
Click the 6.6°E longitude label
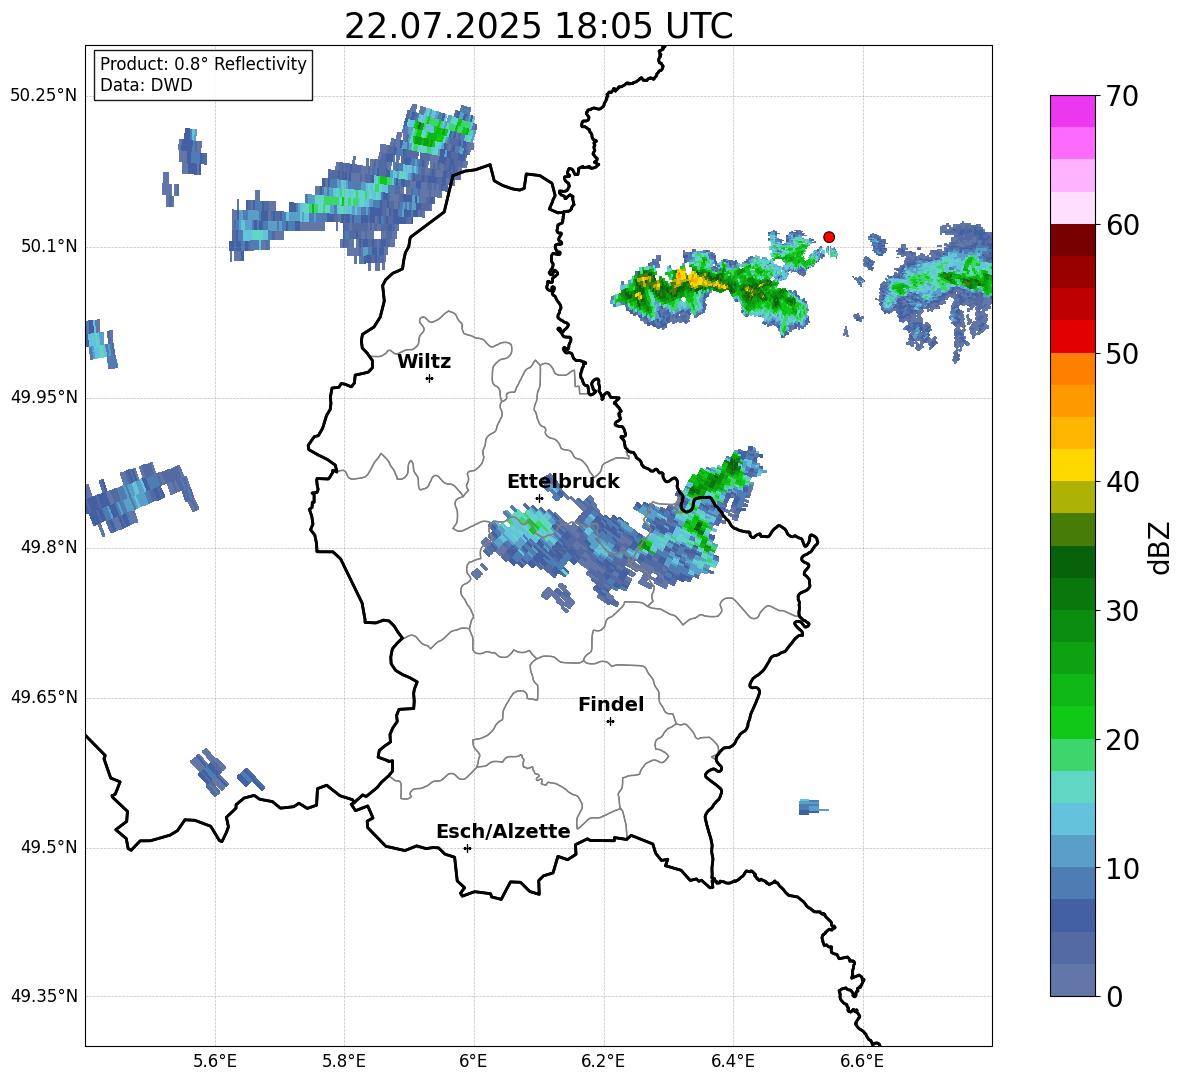[862, 1061]
